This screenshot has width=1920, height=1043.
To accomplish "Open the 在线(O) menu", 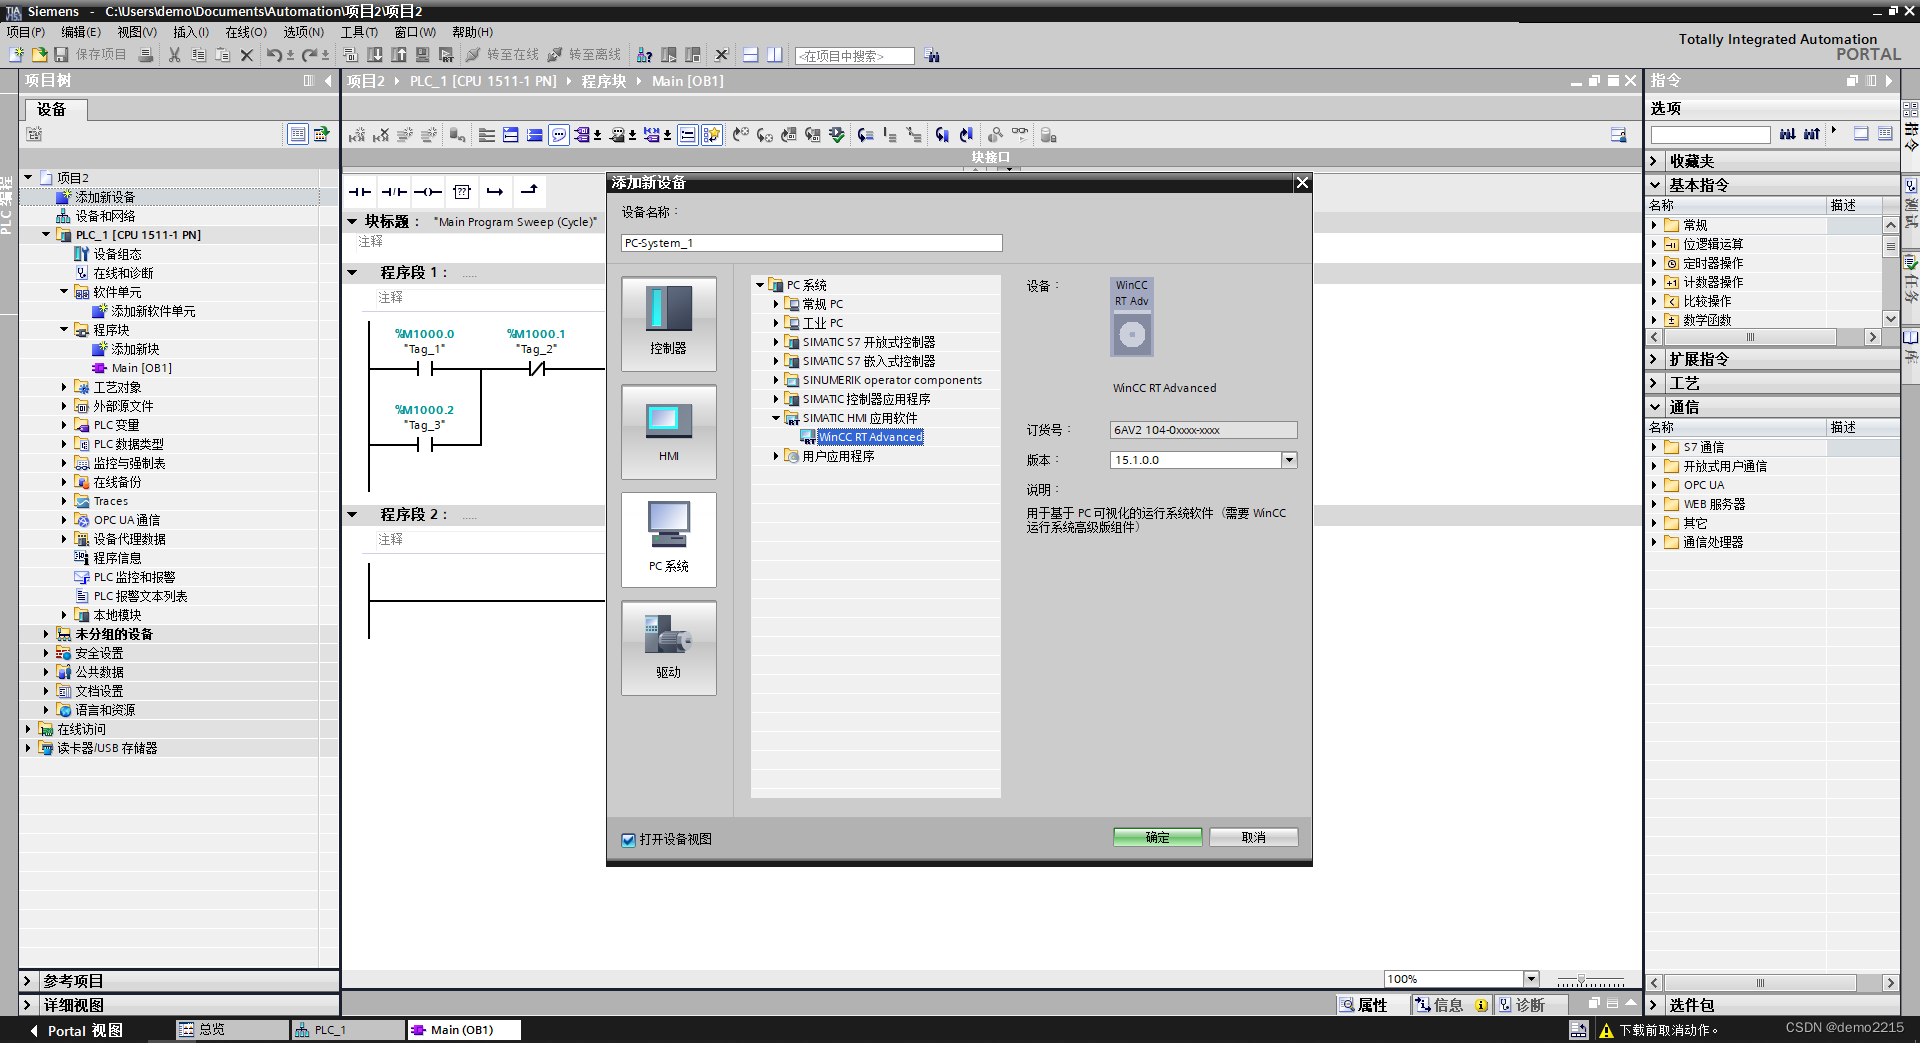I will 246,32.
